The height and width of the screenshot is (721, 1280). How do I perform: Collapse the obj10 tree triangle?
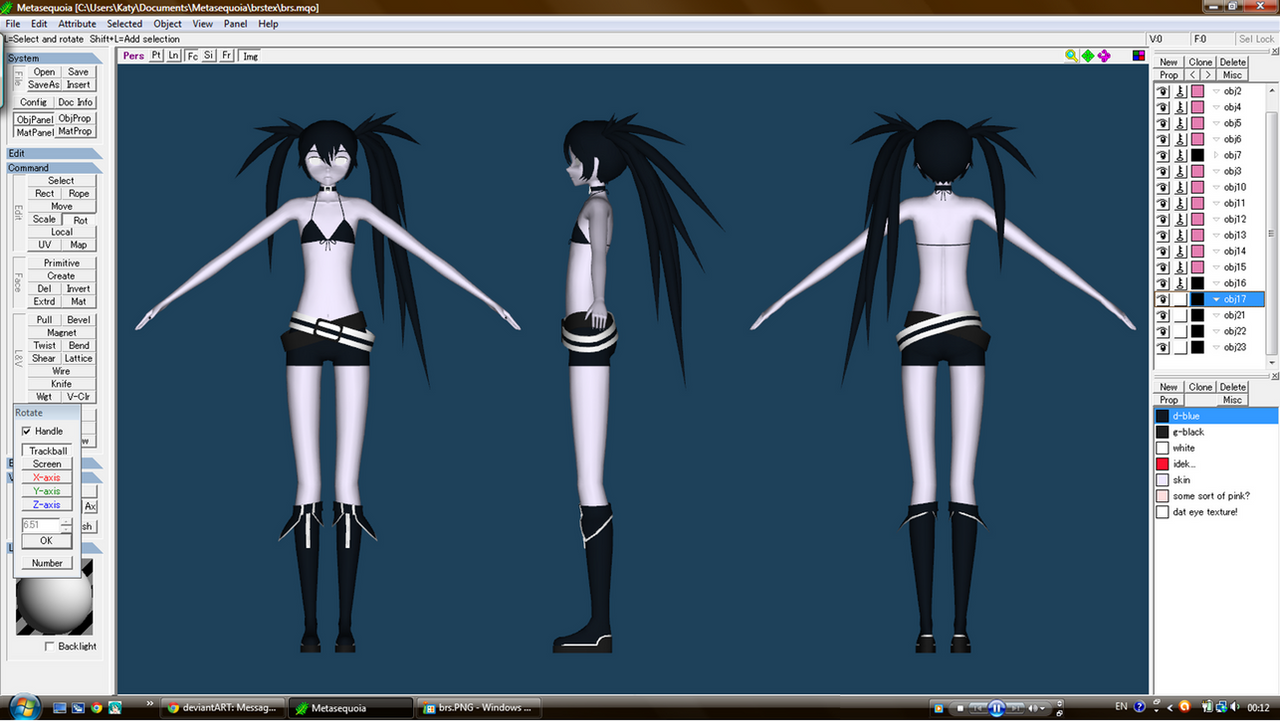(1216, 187)
